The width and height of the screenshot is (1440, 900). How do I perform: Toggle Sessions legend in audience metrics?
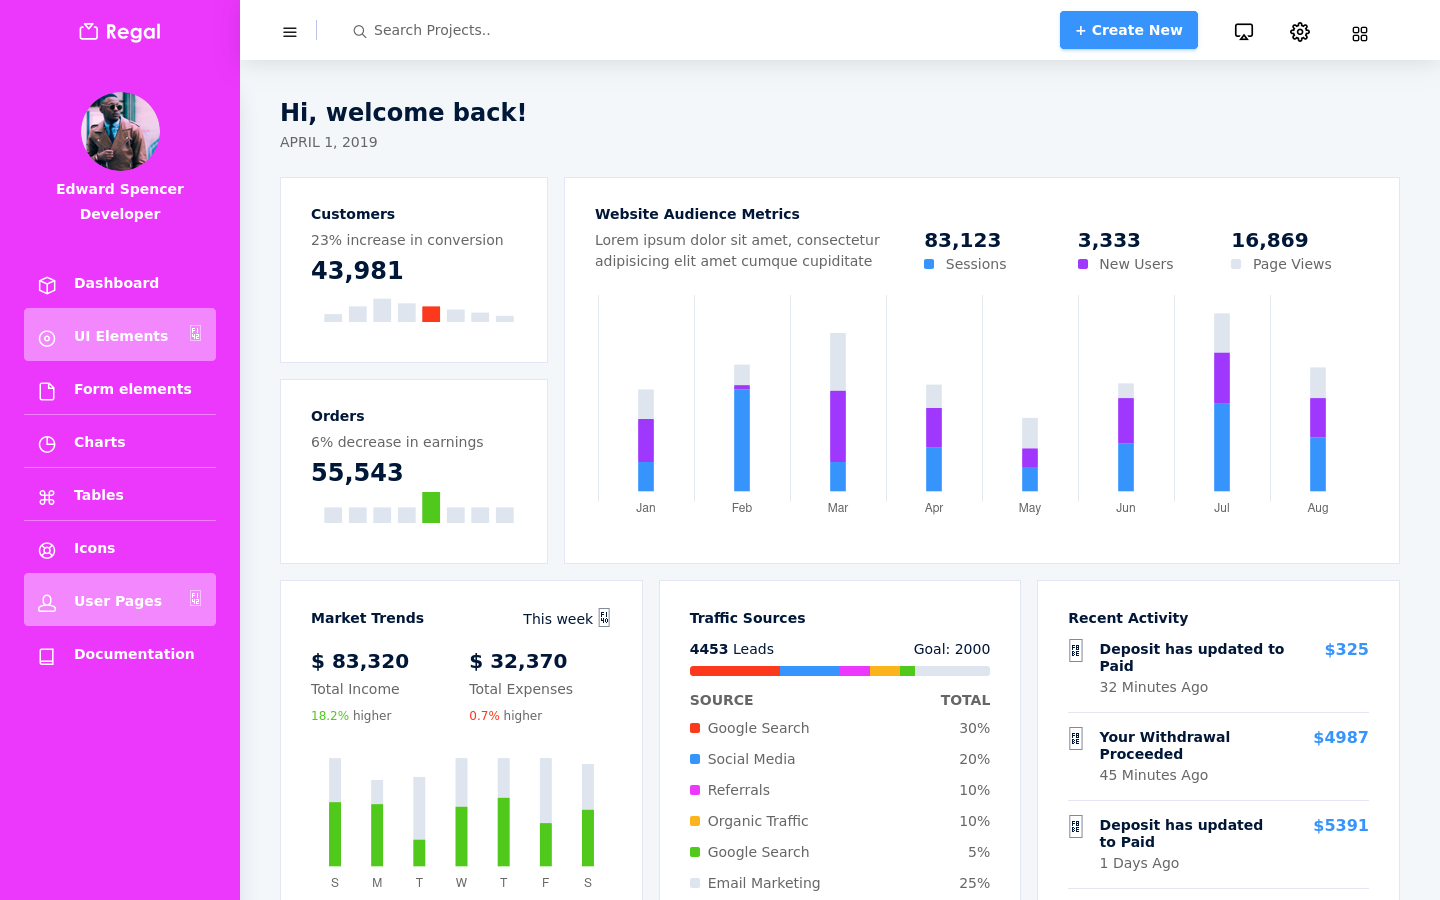click(965, 264)
